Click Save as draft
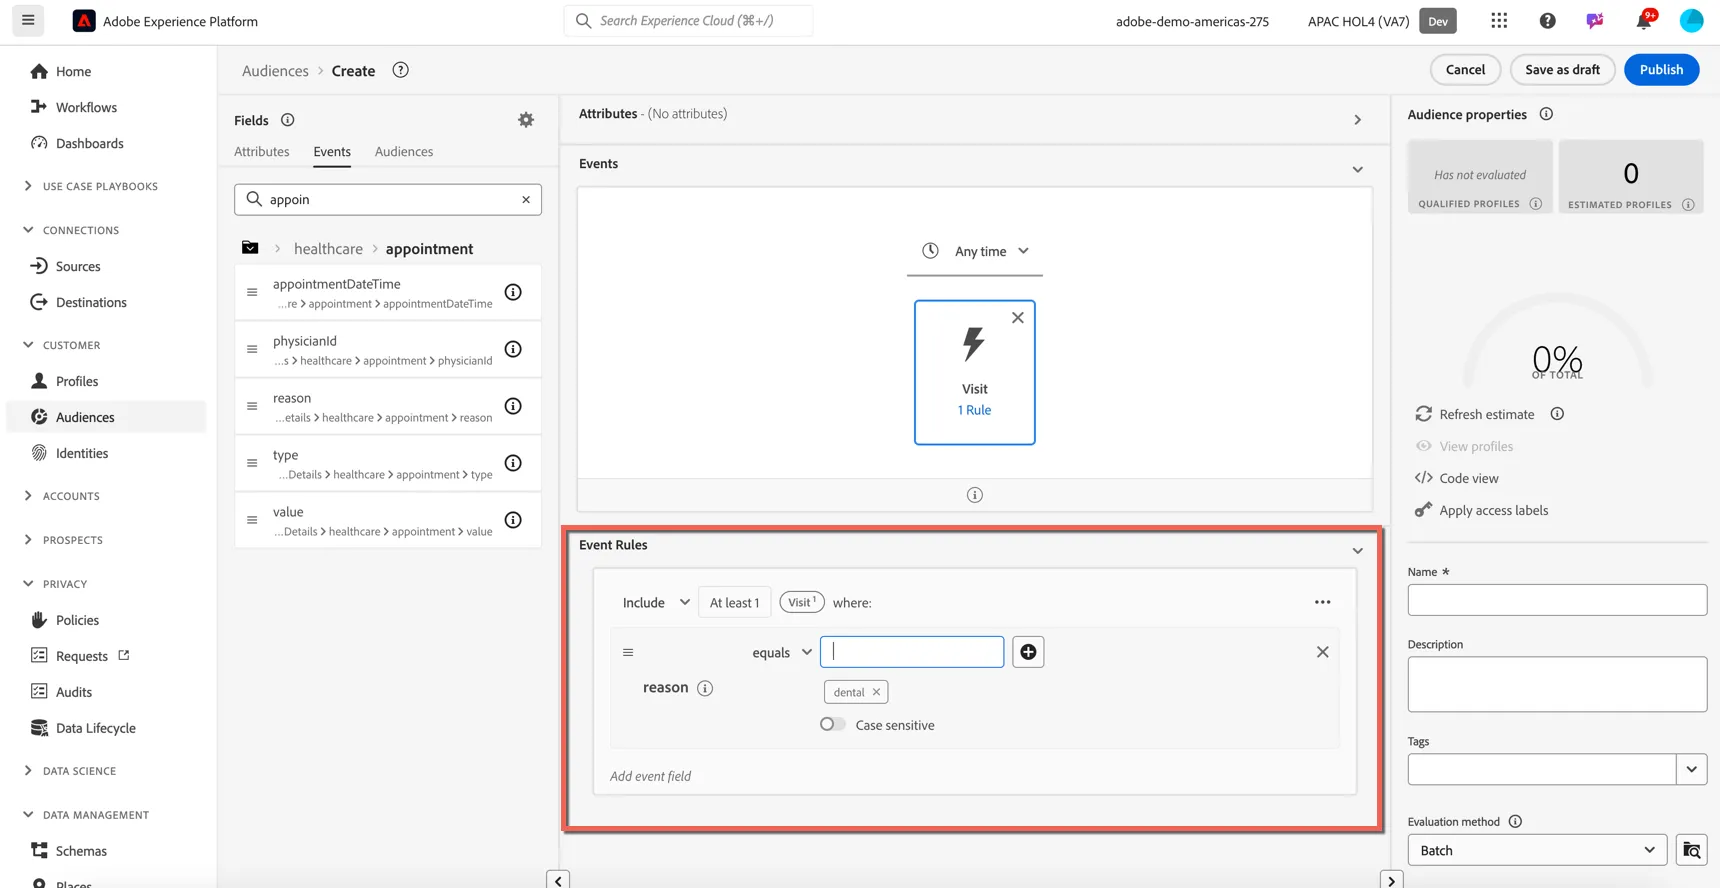This screenshot has height=888, width=1720. coord(1562,69)
